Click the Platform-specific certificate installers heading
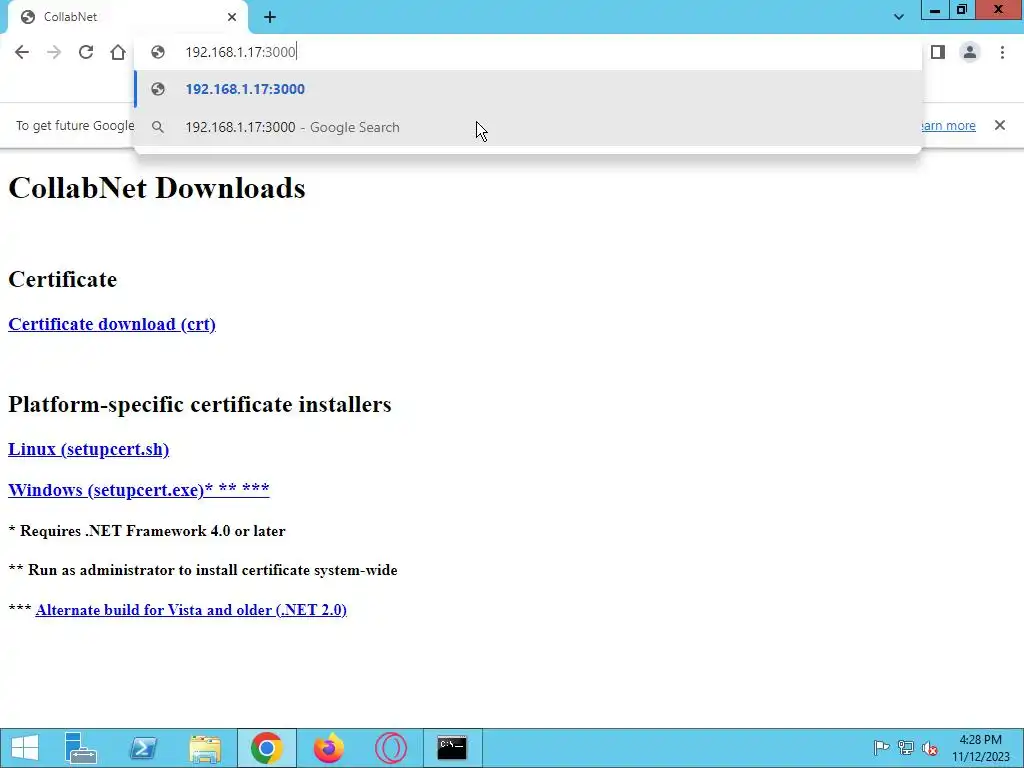 (x=200, y=404)
